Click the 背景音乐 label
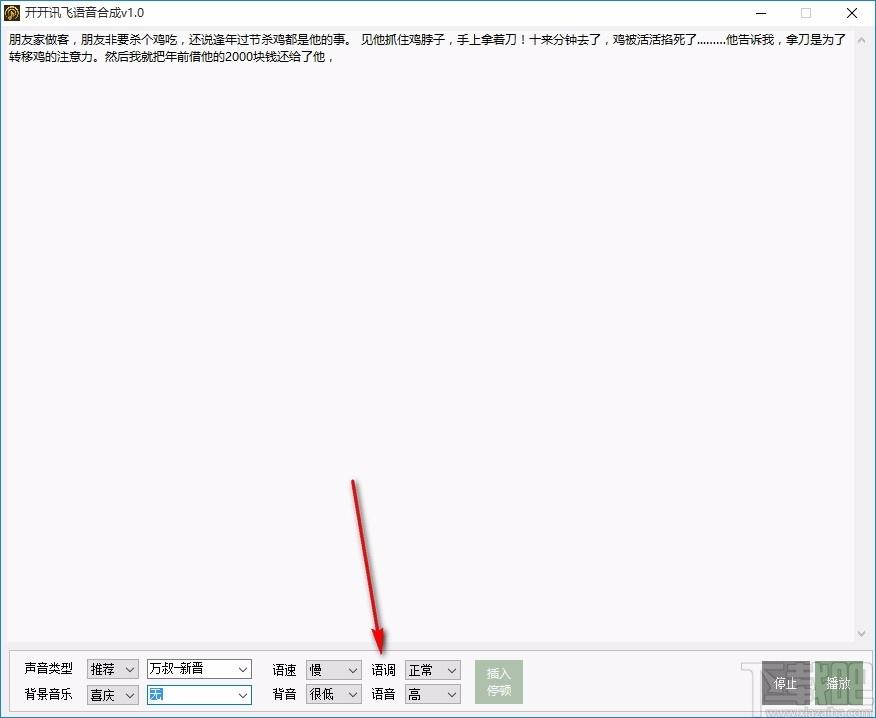 pyautogui.click(x=49, y=695)
